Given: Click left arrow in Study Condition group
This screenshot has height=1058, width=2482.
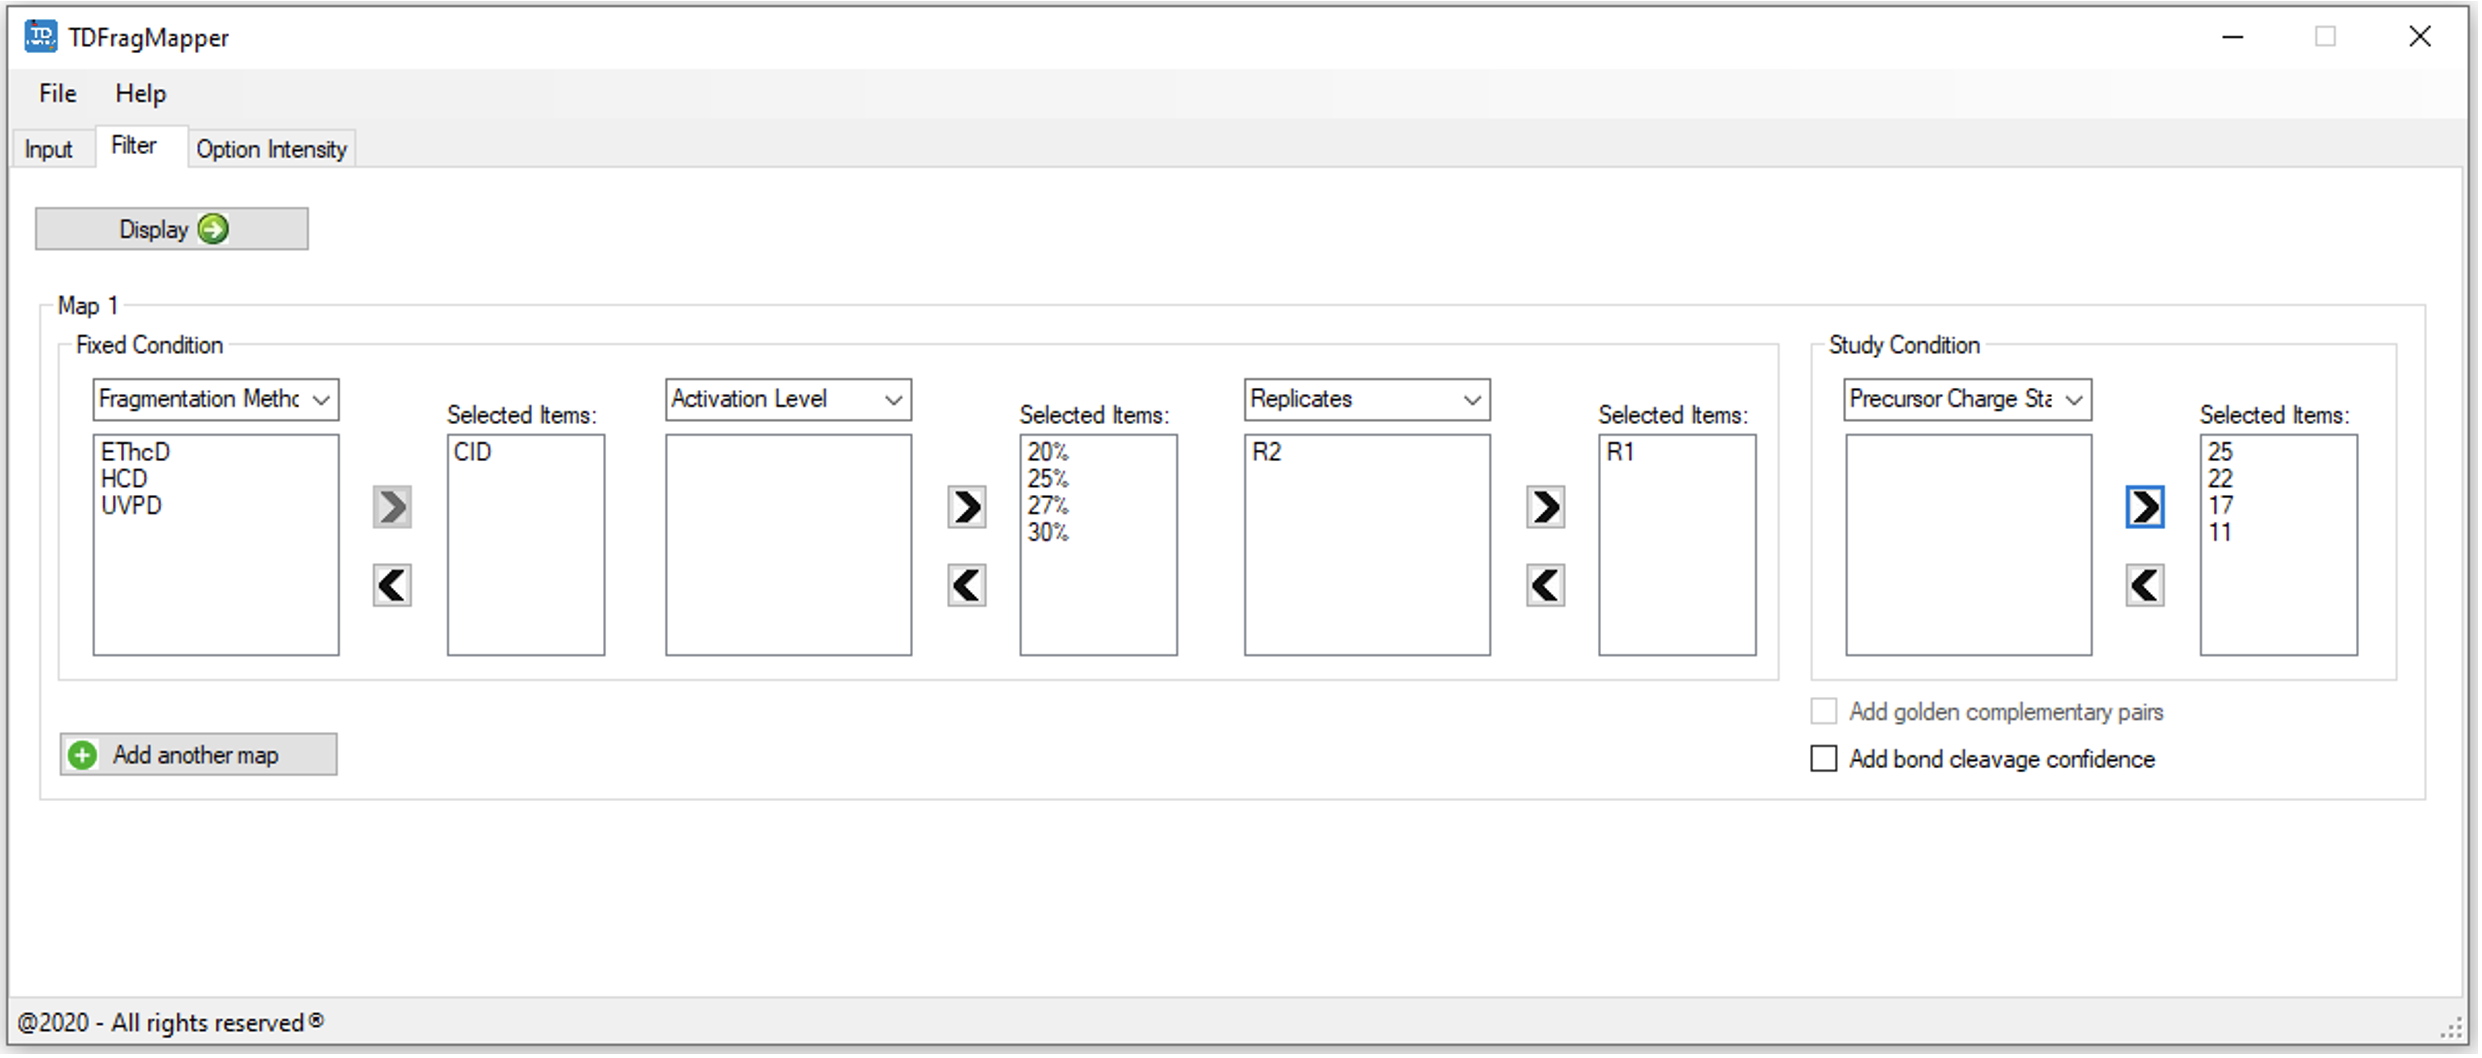Looking at the screenshot, I should [2144, 585].
